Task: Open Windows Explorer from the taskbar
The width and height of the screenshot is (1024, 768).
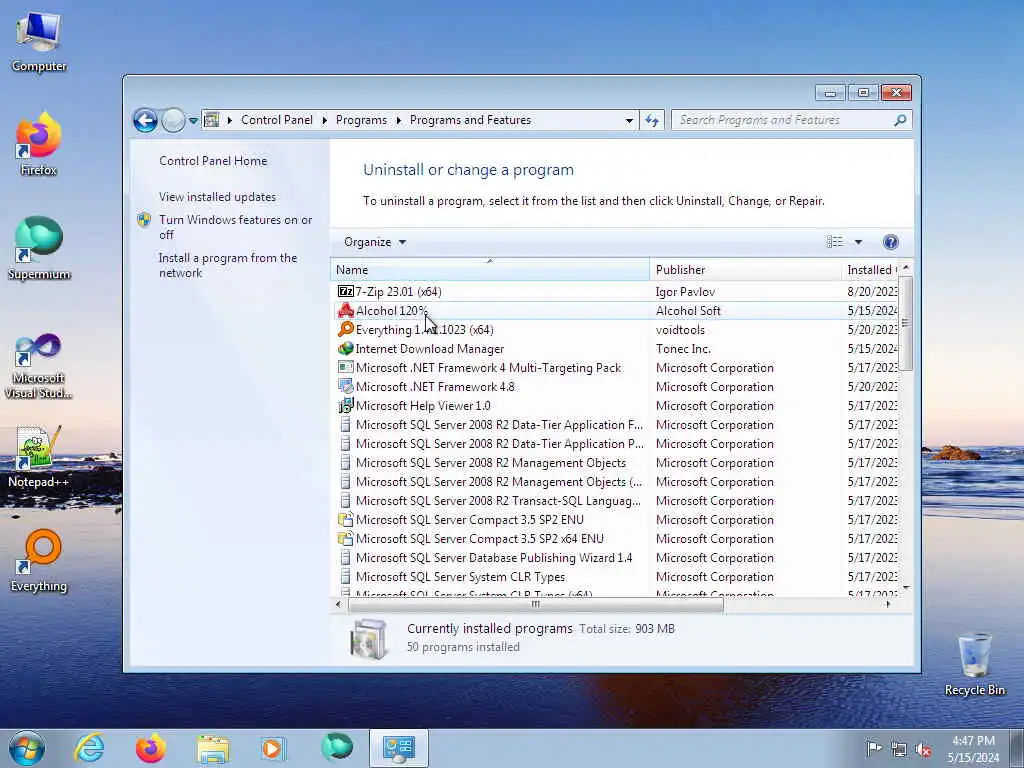Action: tap(213, 749)
